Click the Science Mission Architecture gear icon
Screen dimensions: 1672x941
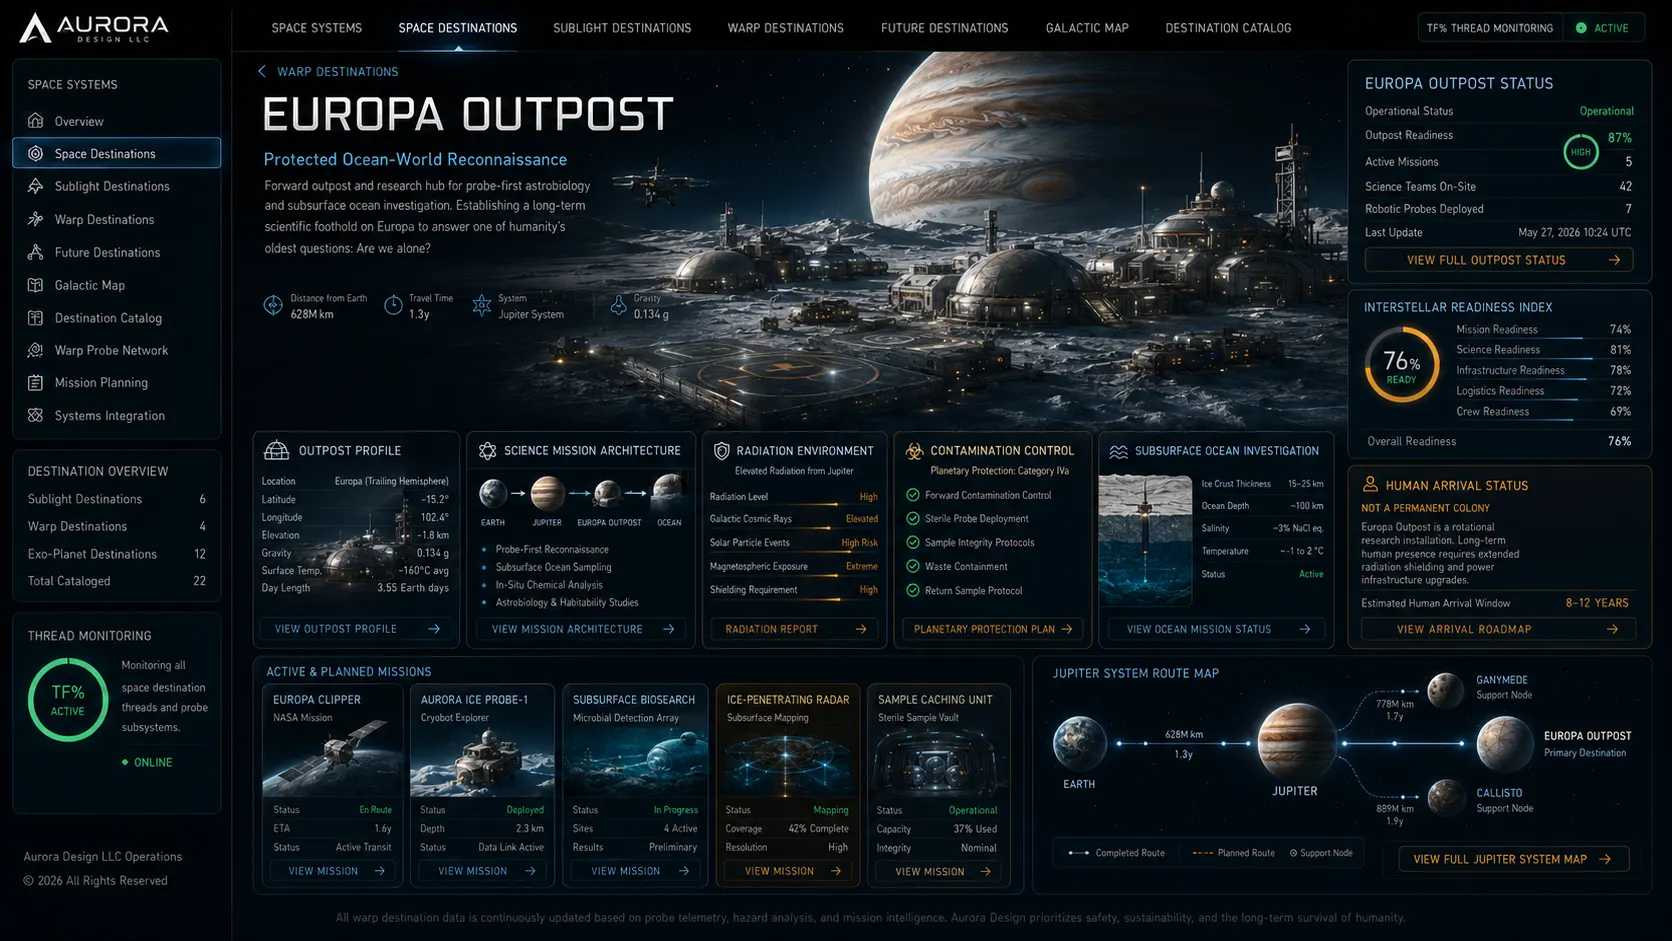(488, 451)
